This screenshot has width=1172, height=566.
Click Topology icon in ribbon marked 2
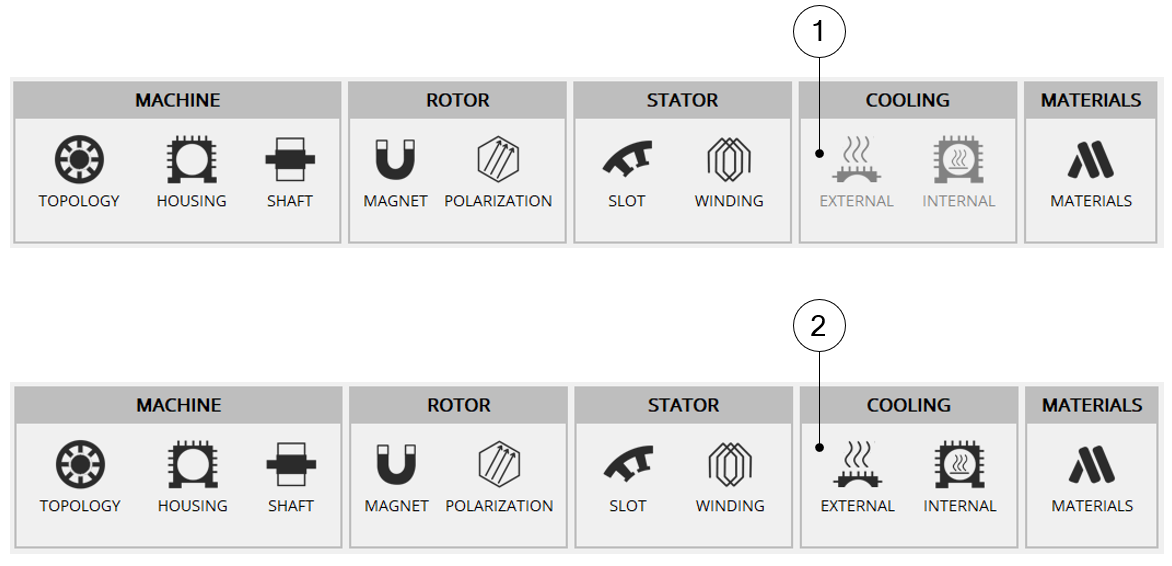click(x=80, y=466)
